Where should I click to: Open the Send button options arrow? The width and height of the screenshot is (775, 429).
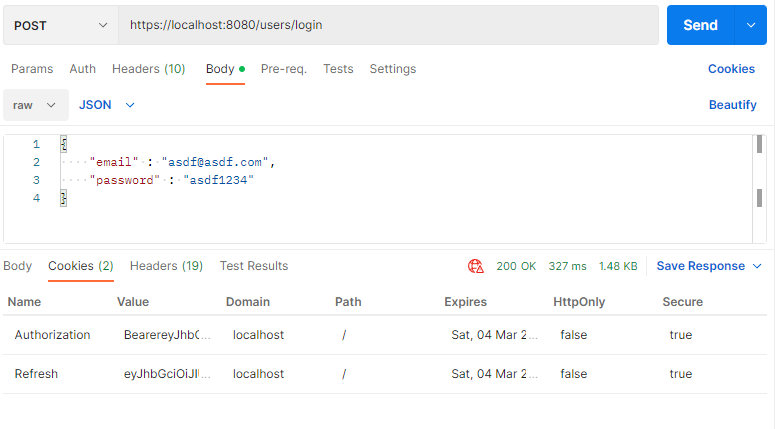[751, 25]
